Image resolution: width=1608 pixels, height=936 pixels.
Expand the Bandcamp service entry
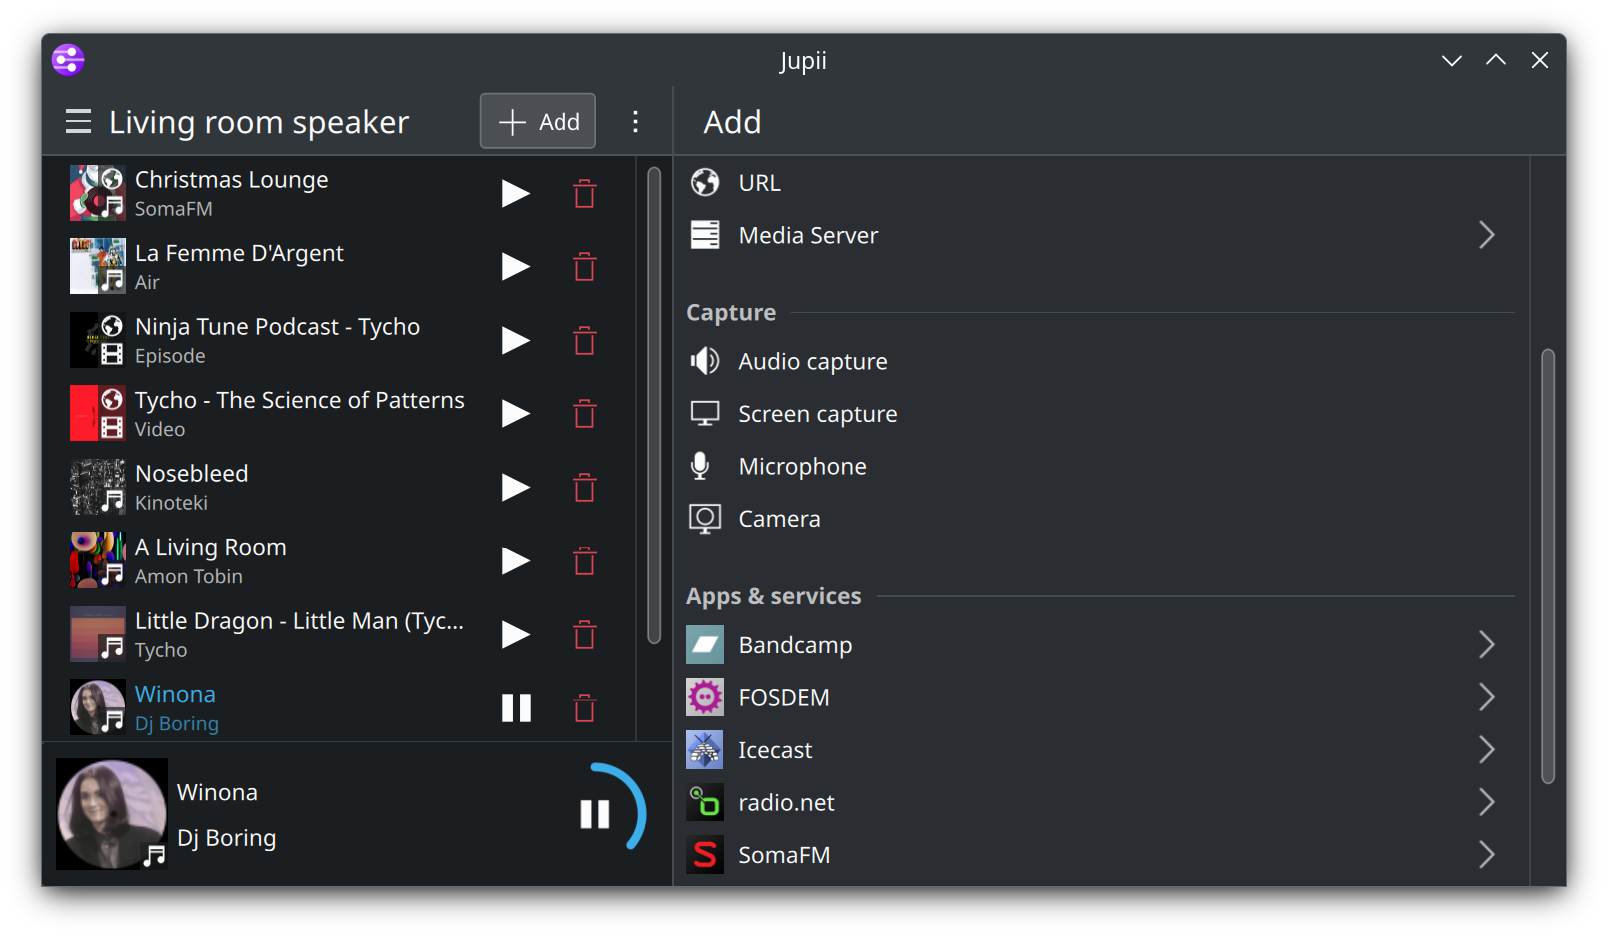pyautogui.click(x=1486, y=645)
